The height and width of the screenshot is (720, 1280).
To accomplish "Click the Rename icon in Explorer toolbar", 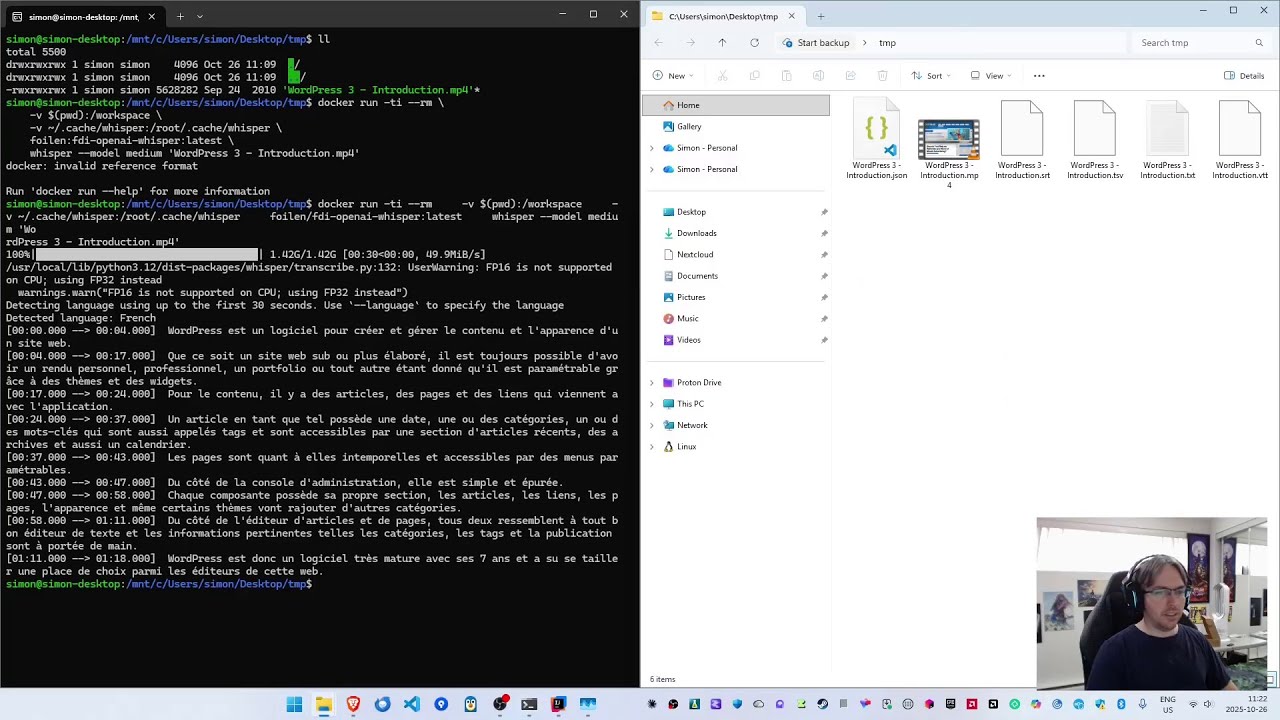I will pyautogui.click(x=818, y=76).
